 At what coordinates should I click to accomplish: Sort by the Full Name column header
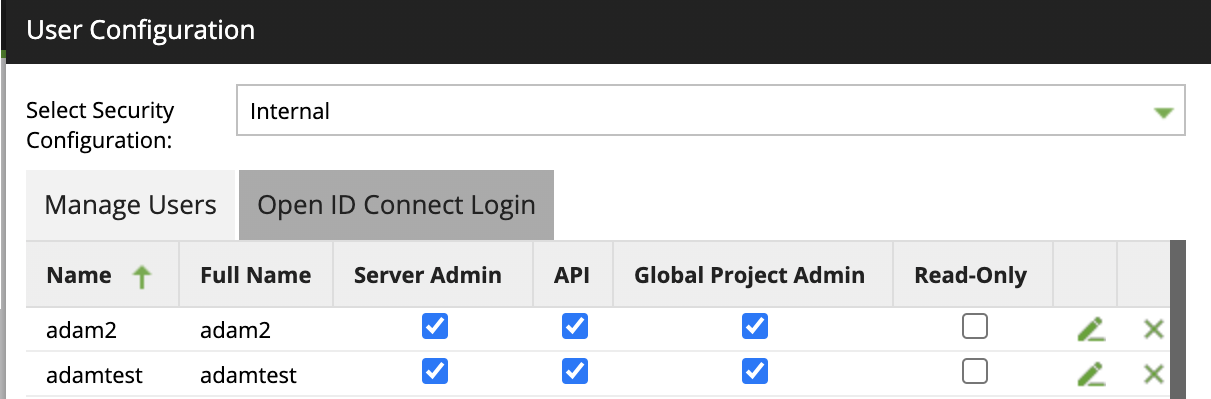click(x=256, y=275)
